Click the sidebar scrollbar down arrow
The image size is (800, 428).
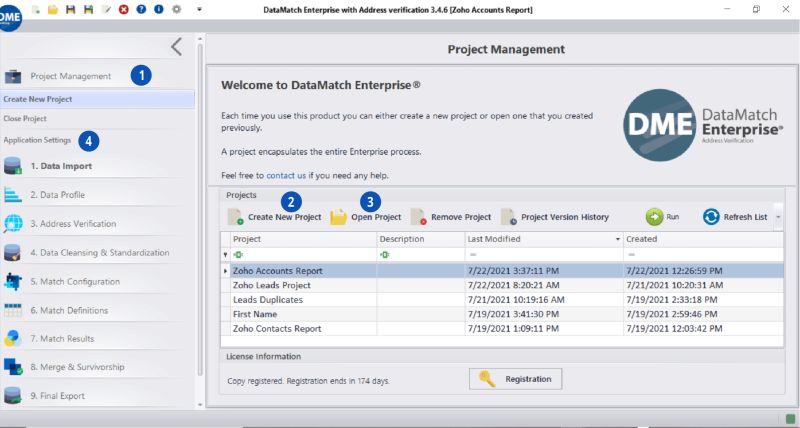tap(199, 405)
